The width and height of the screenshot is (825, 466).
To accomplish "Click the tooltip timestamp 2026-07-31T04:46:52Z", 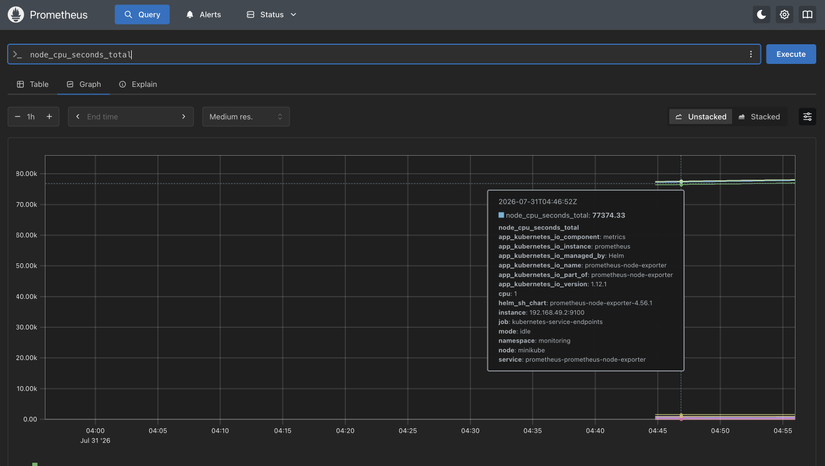I will [538, 201].
